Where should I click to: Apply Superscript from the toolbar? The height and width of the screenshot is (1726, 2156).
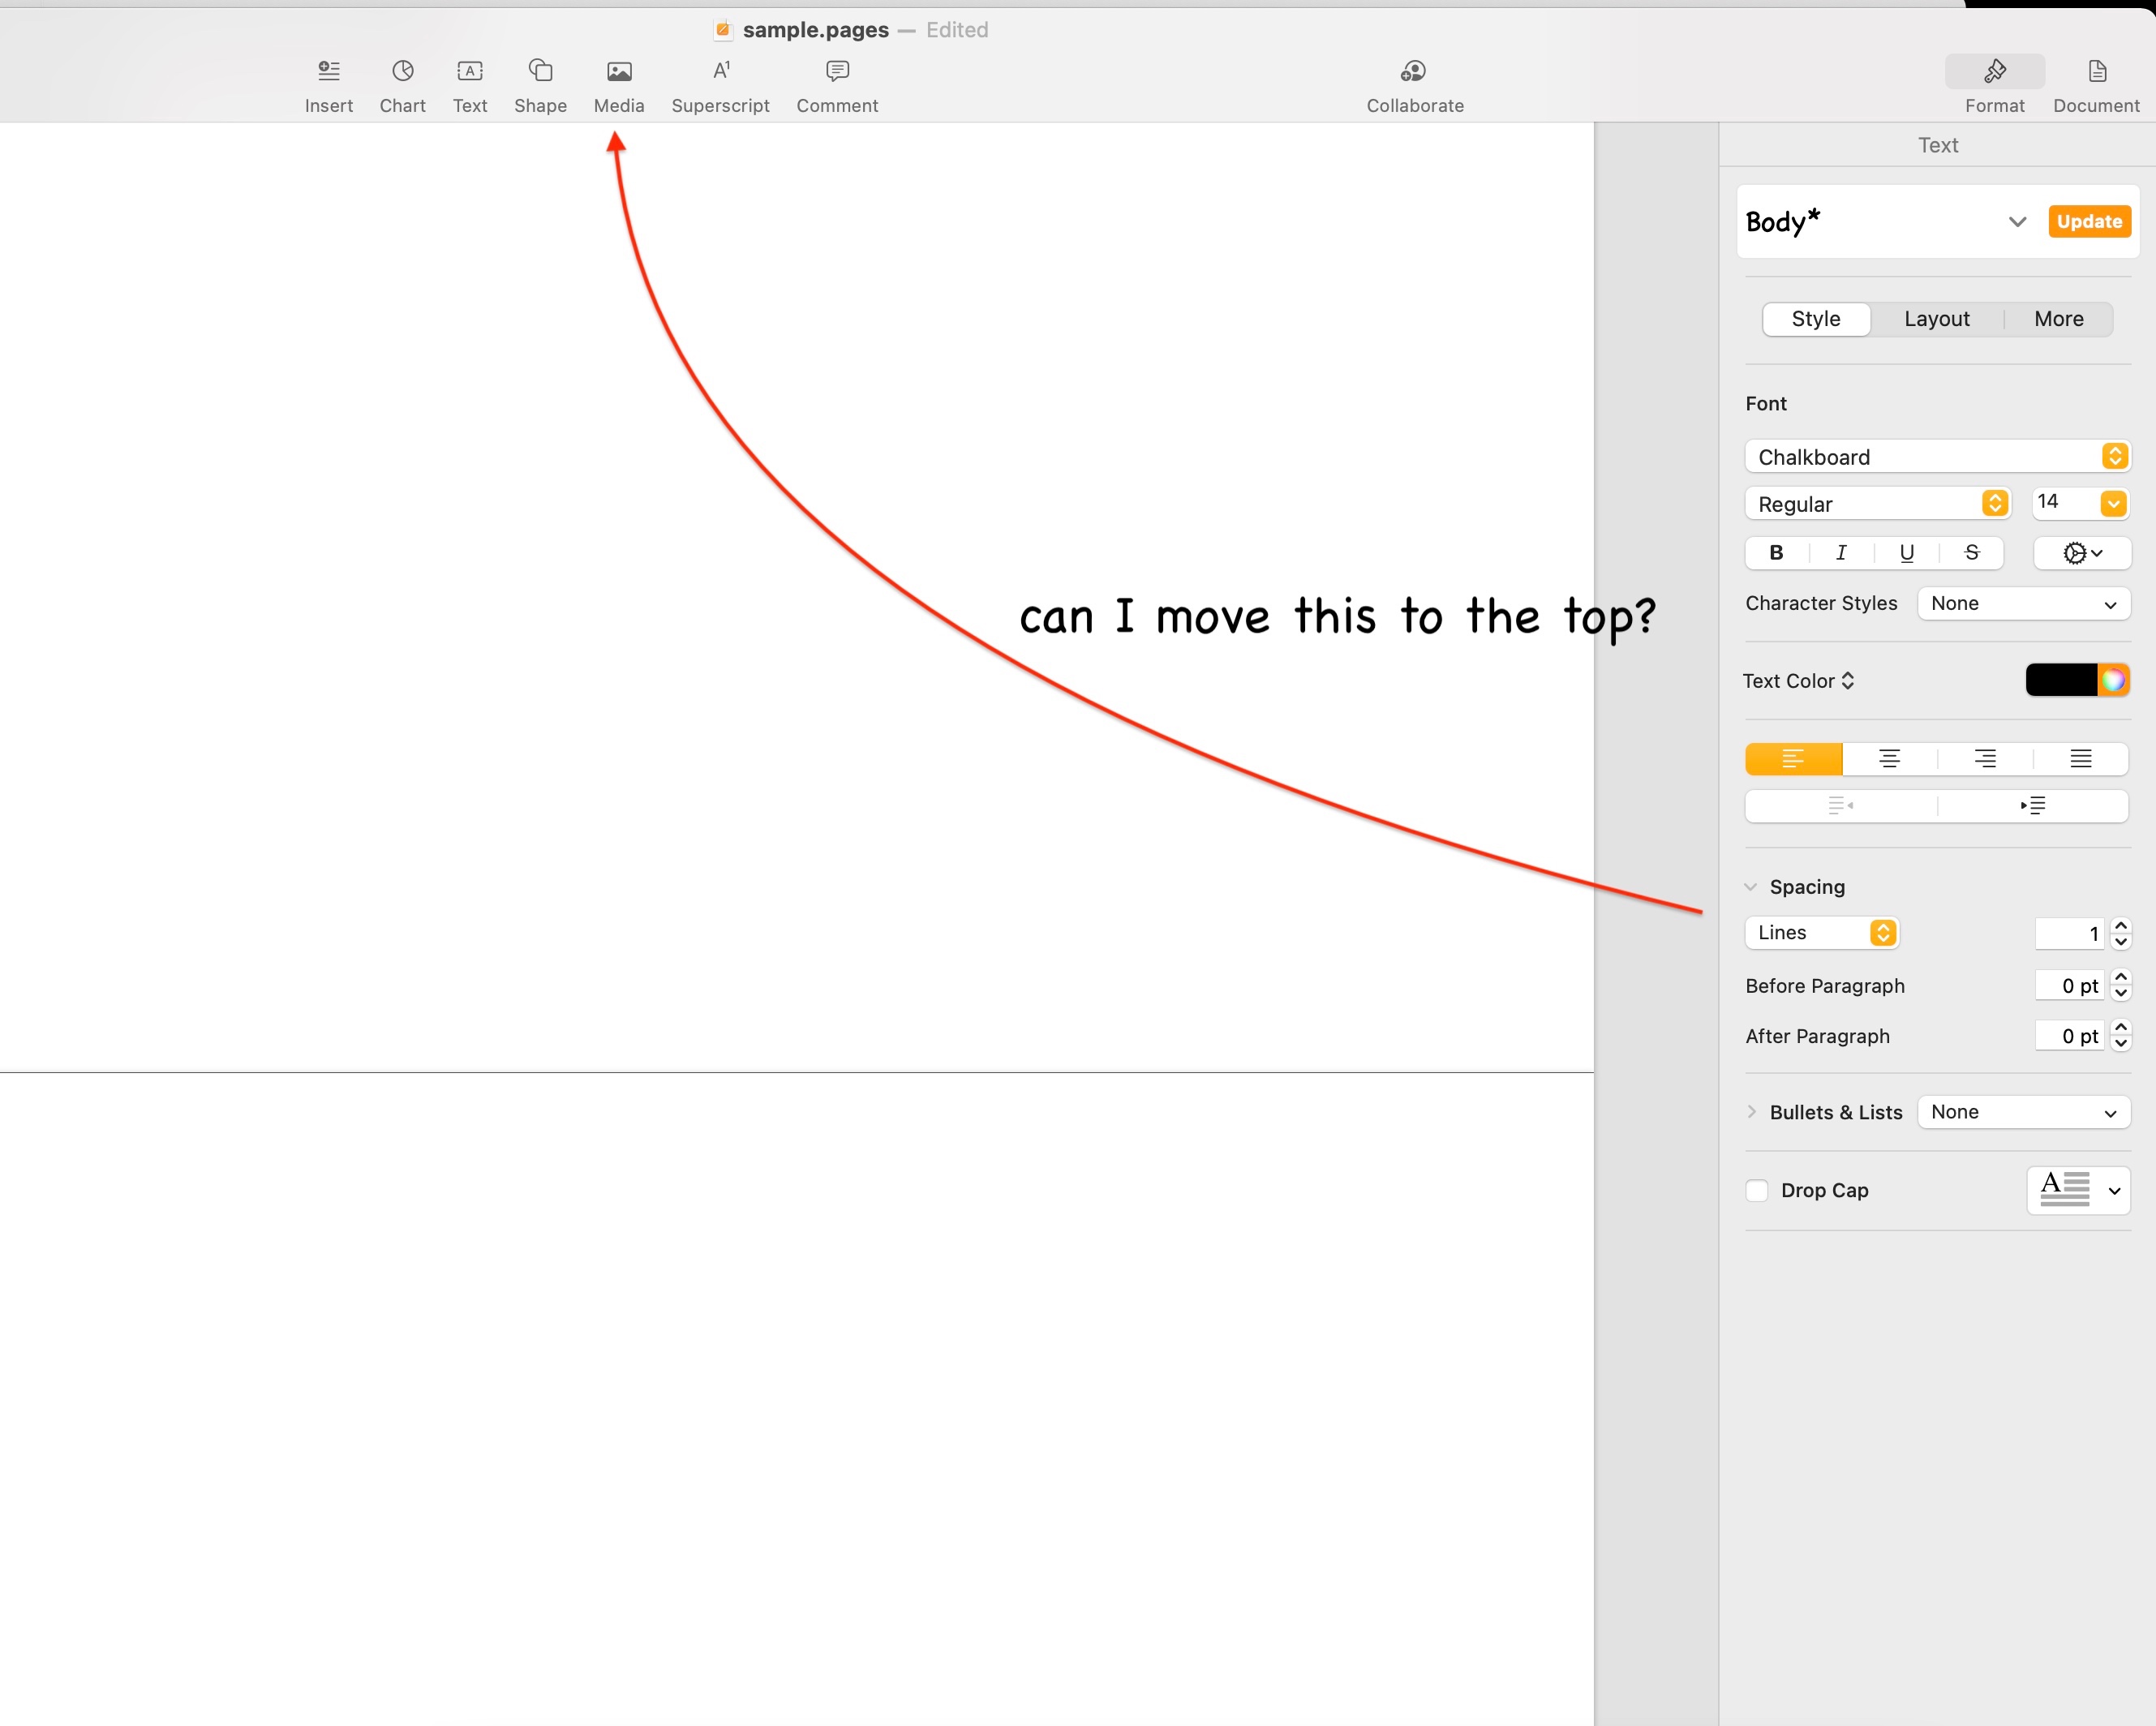point(720,84)
